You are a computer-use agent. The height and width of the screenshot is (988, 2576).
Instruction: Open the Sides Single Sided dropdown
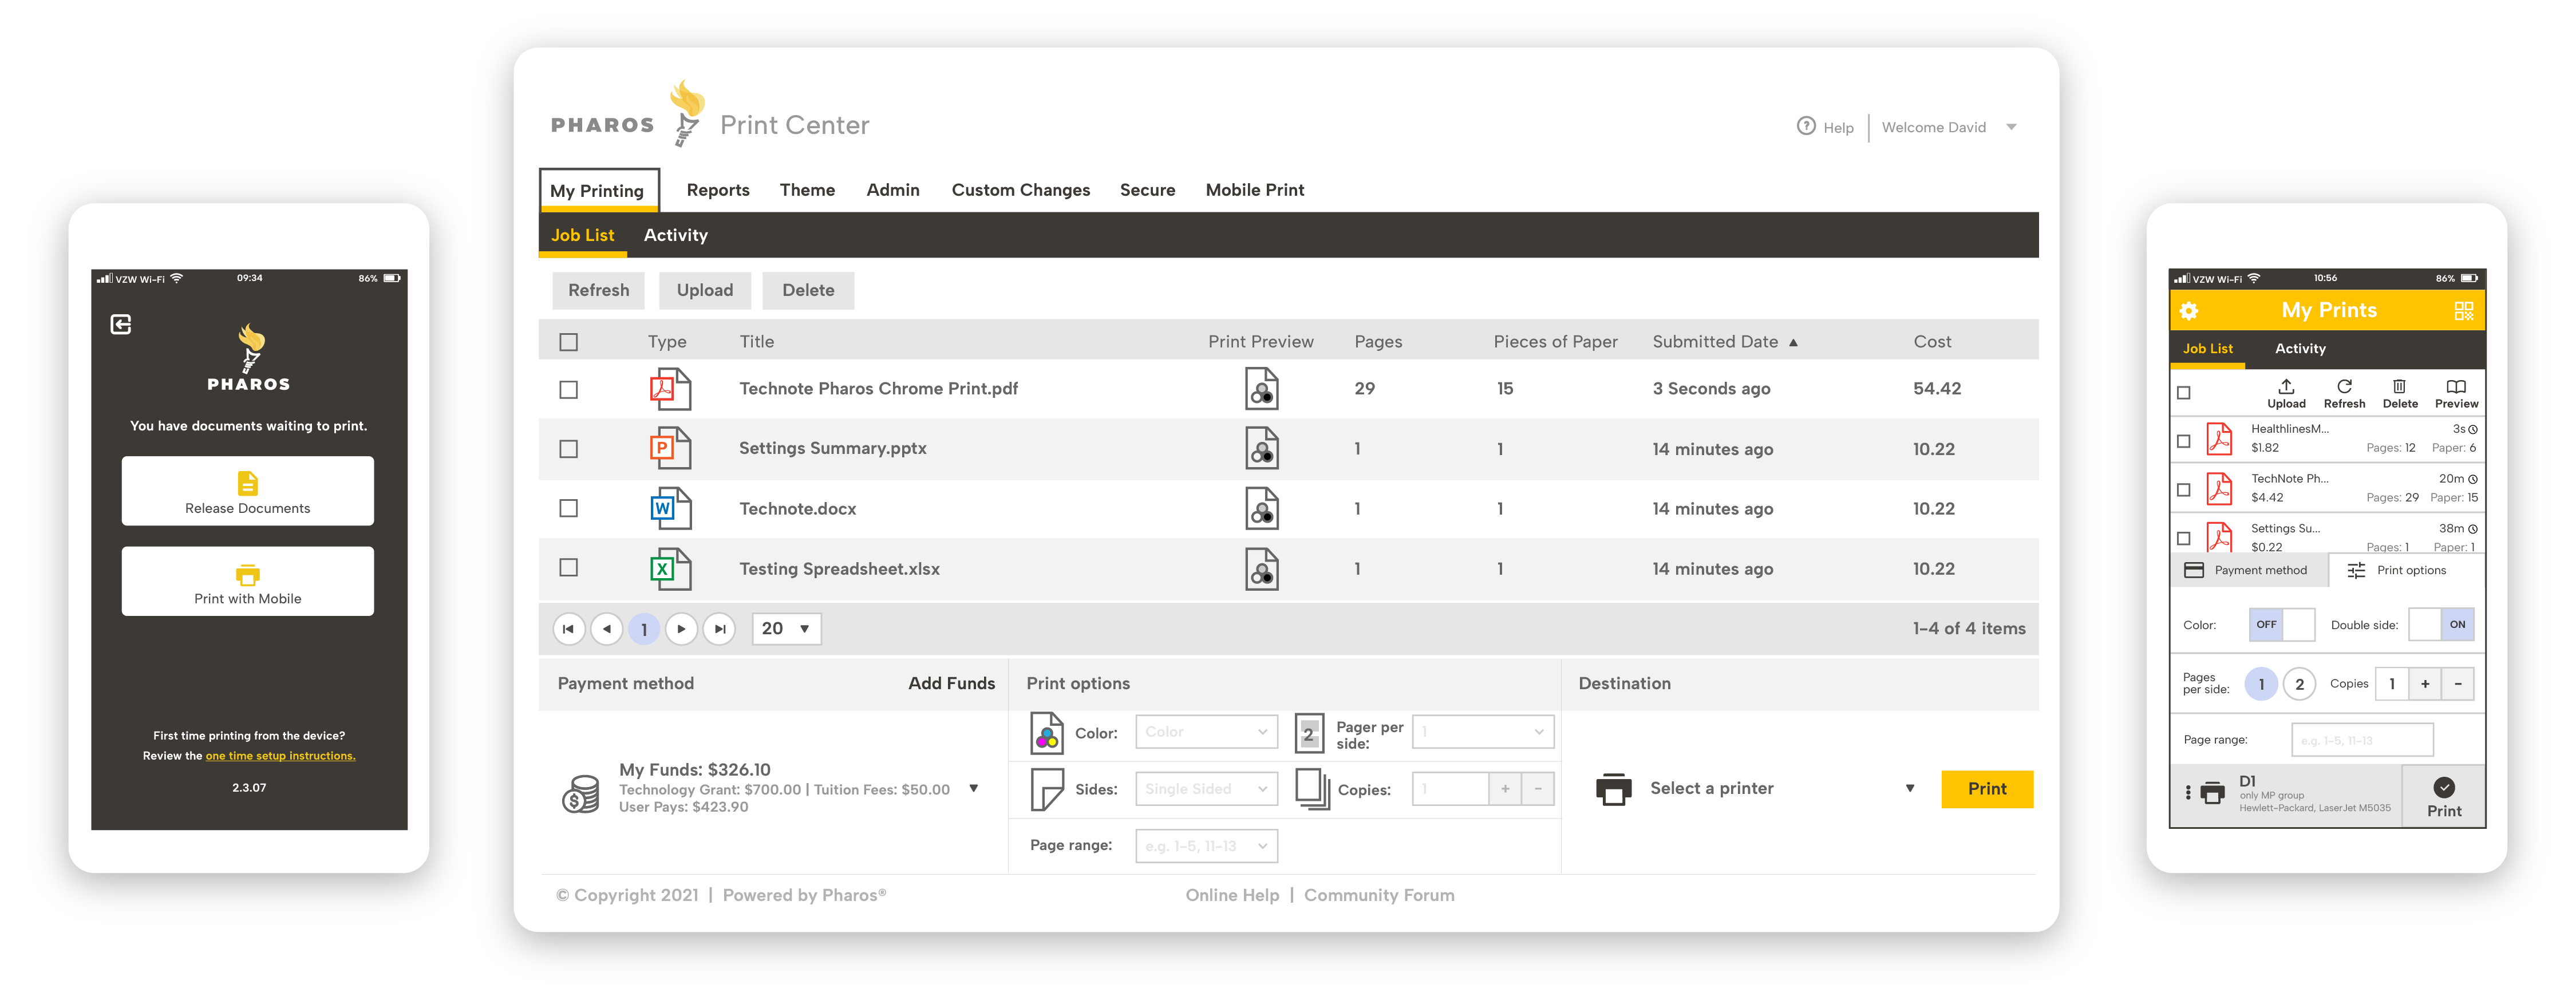1206,789
